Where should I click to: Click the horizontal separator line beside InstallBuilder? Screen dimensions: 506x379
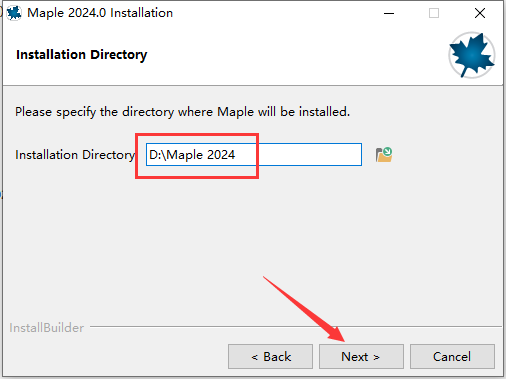[x=296, y=327]
